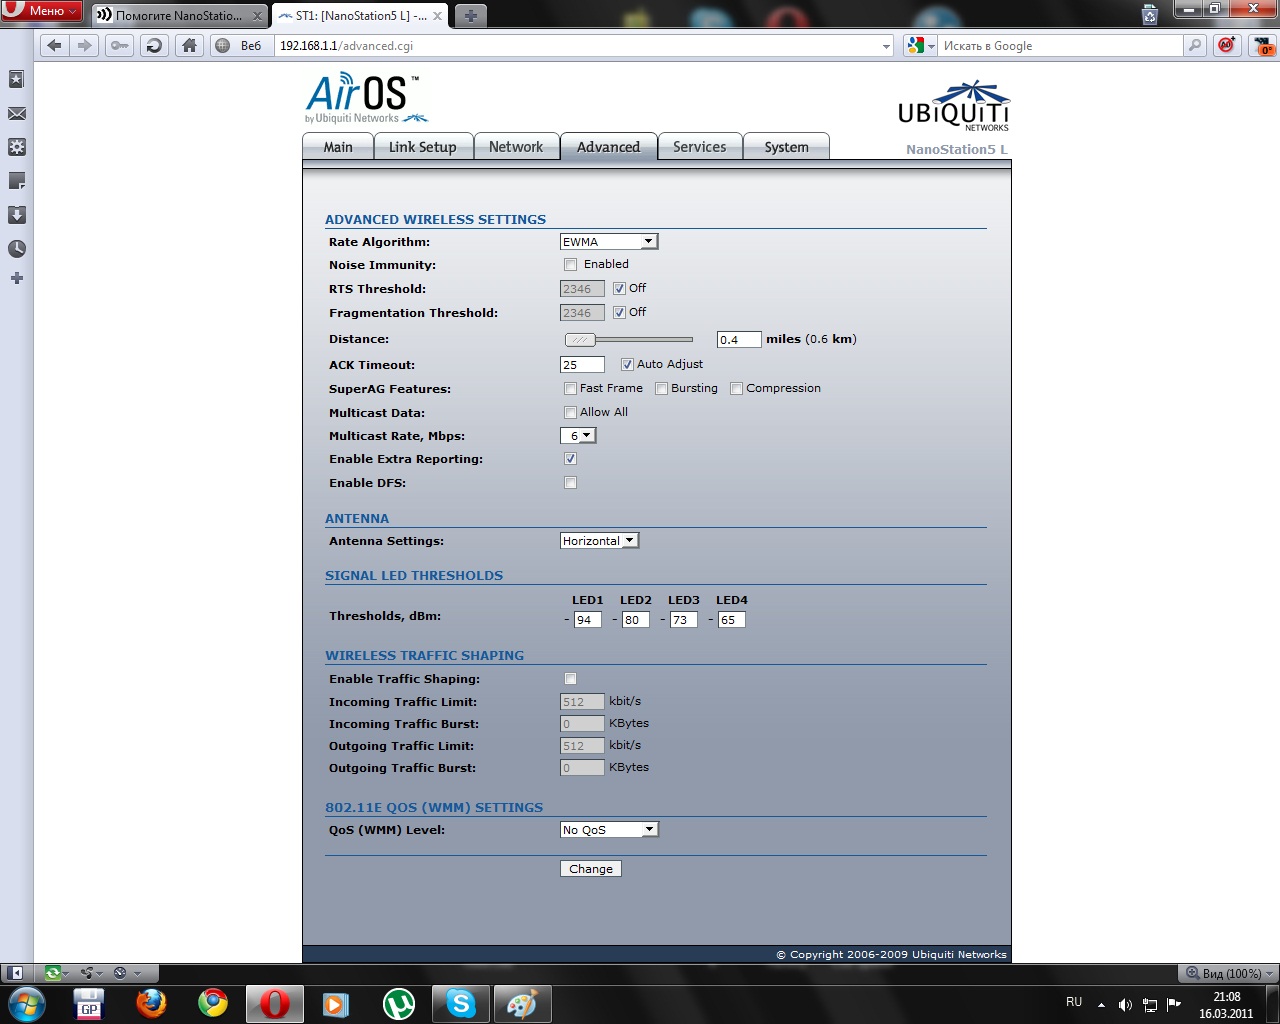Click the Change button
The image size is (1280, 1024).
click(x=591, y=869)
